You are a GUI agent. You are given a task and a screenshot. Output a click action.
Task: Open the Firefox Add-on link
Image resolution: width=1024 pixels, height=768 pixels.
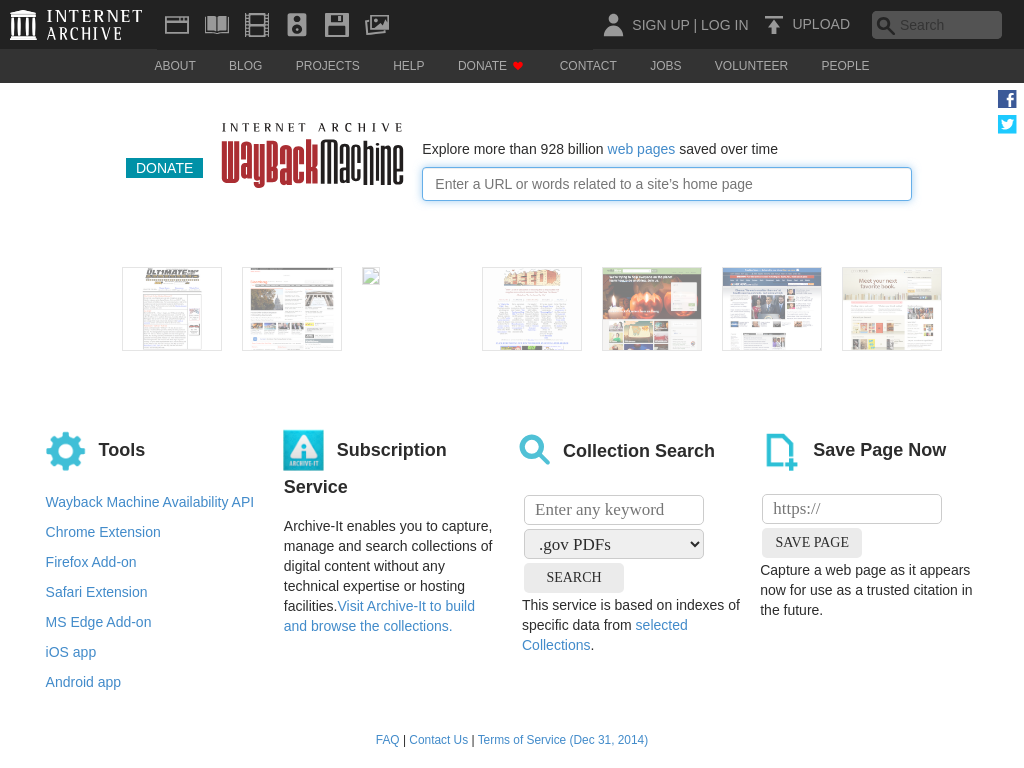click(x=91, y=562)
